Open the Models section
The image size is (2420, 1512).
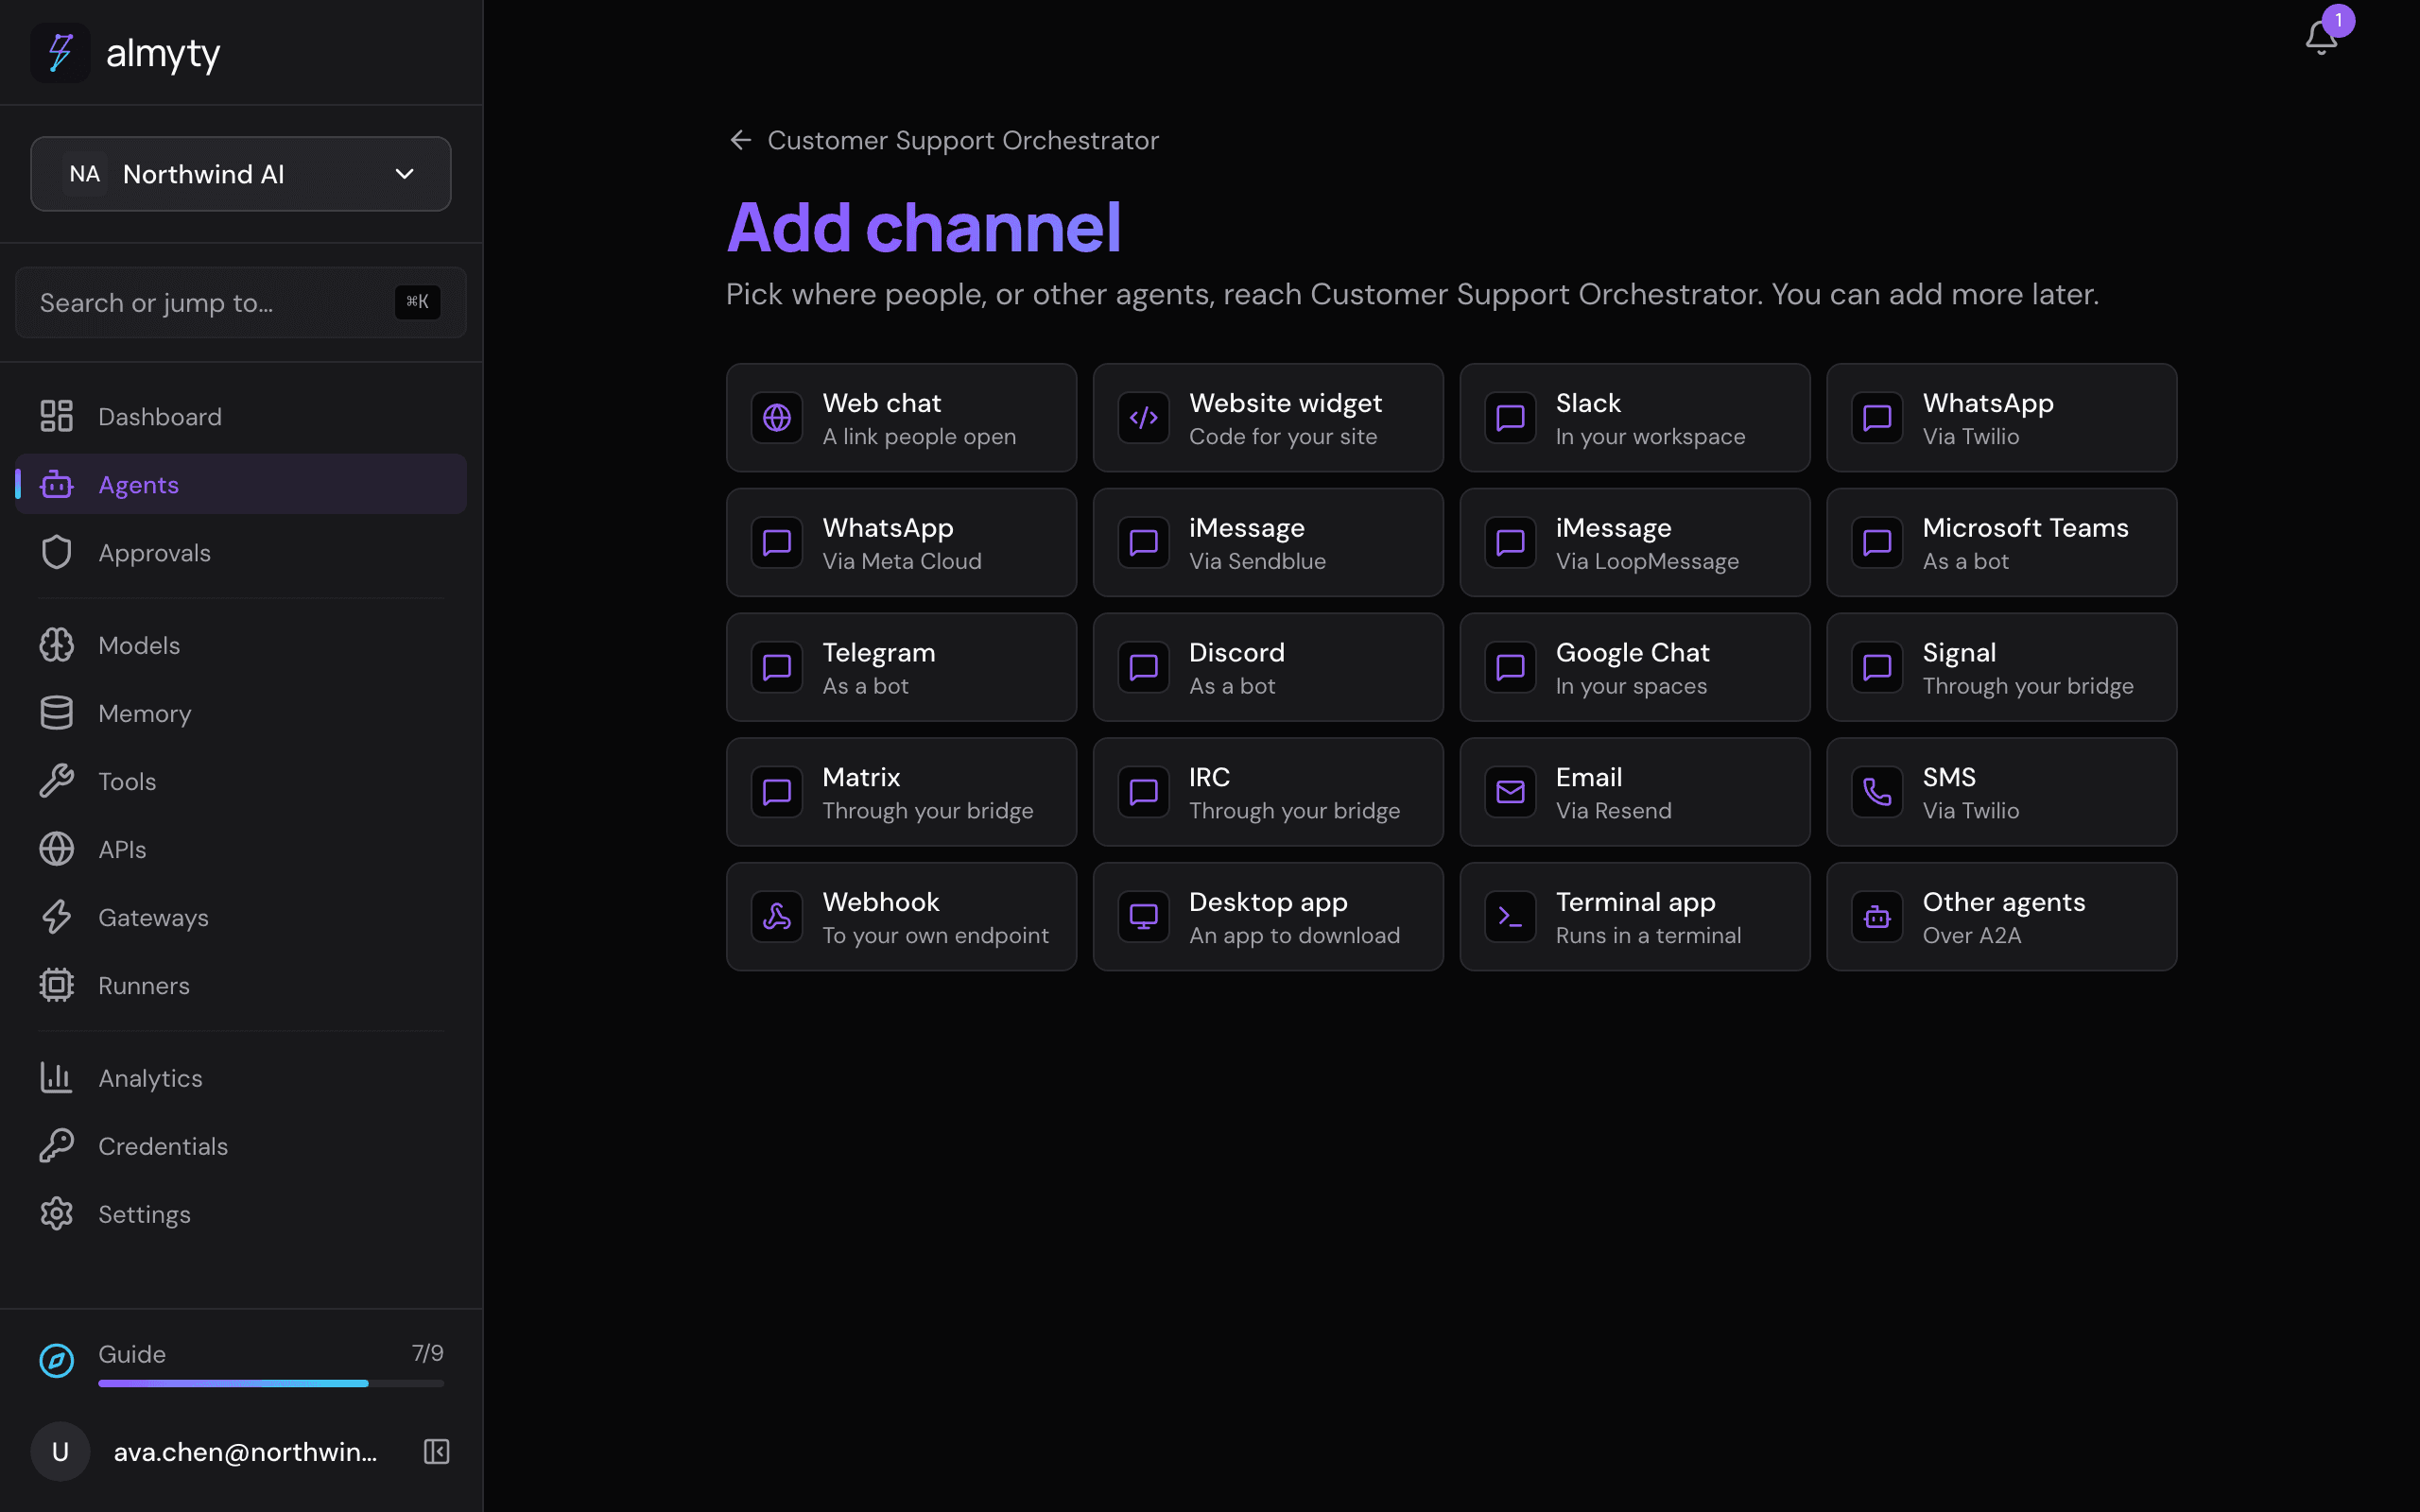pos(241,645)
